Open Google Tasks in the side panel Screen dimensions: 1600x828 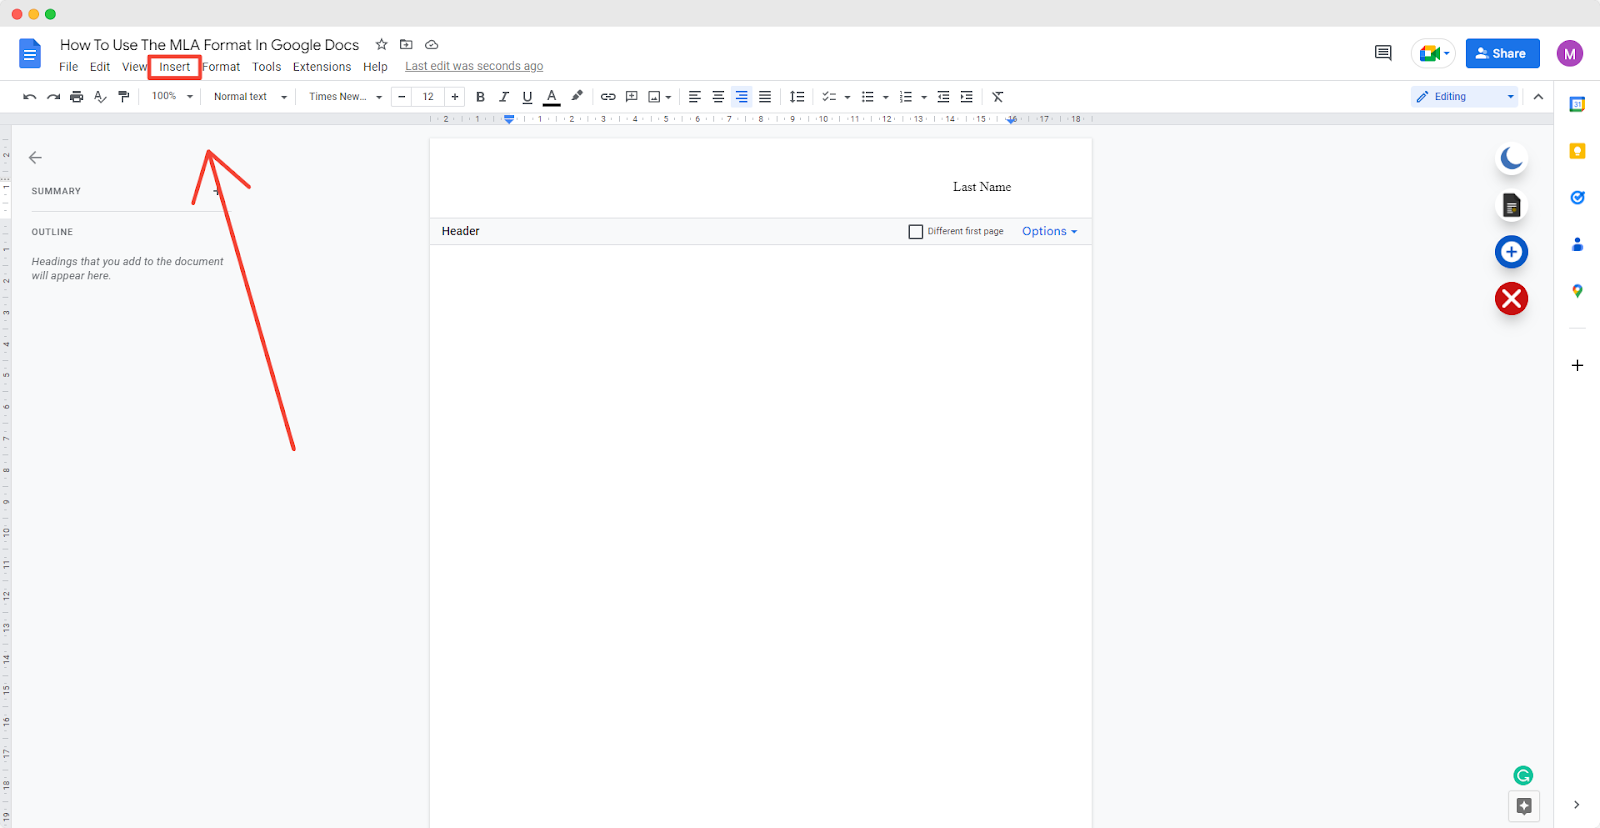[1577, 198]
